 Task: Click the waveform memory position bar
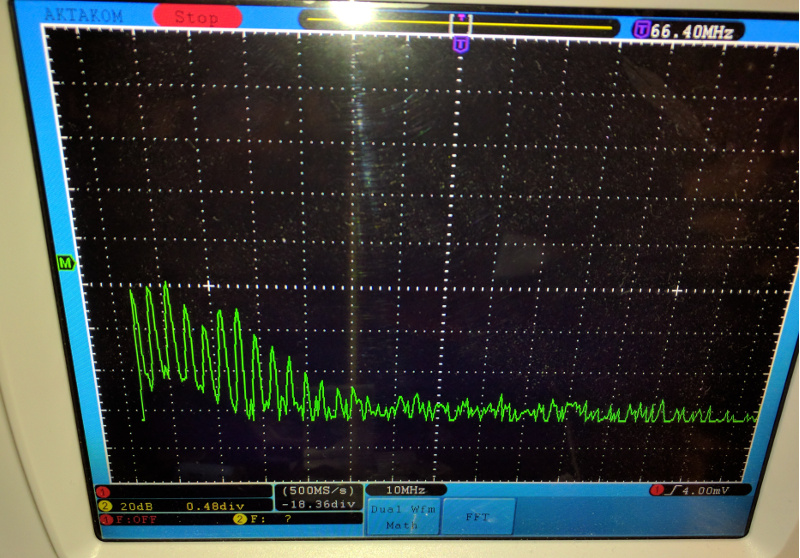(x=459, y=24)
